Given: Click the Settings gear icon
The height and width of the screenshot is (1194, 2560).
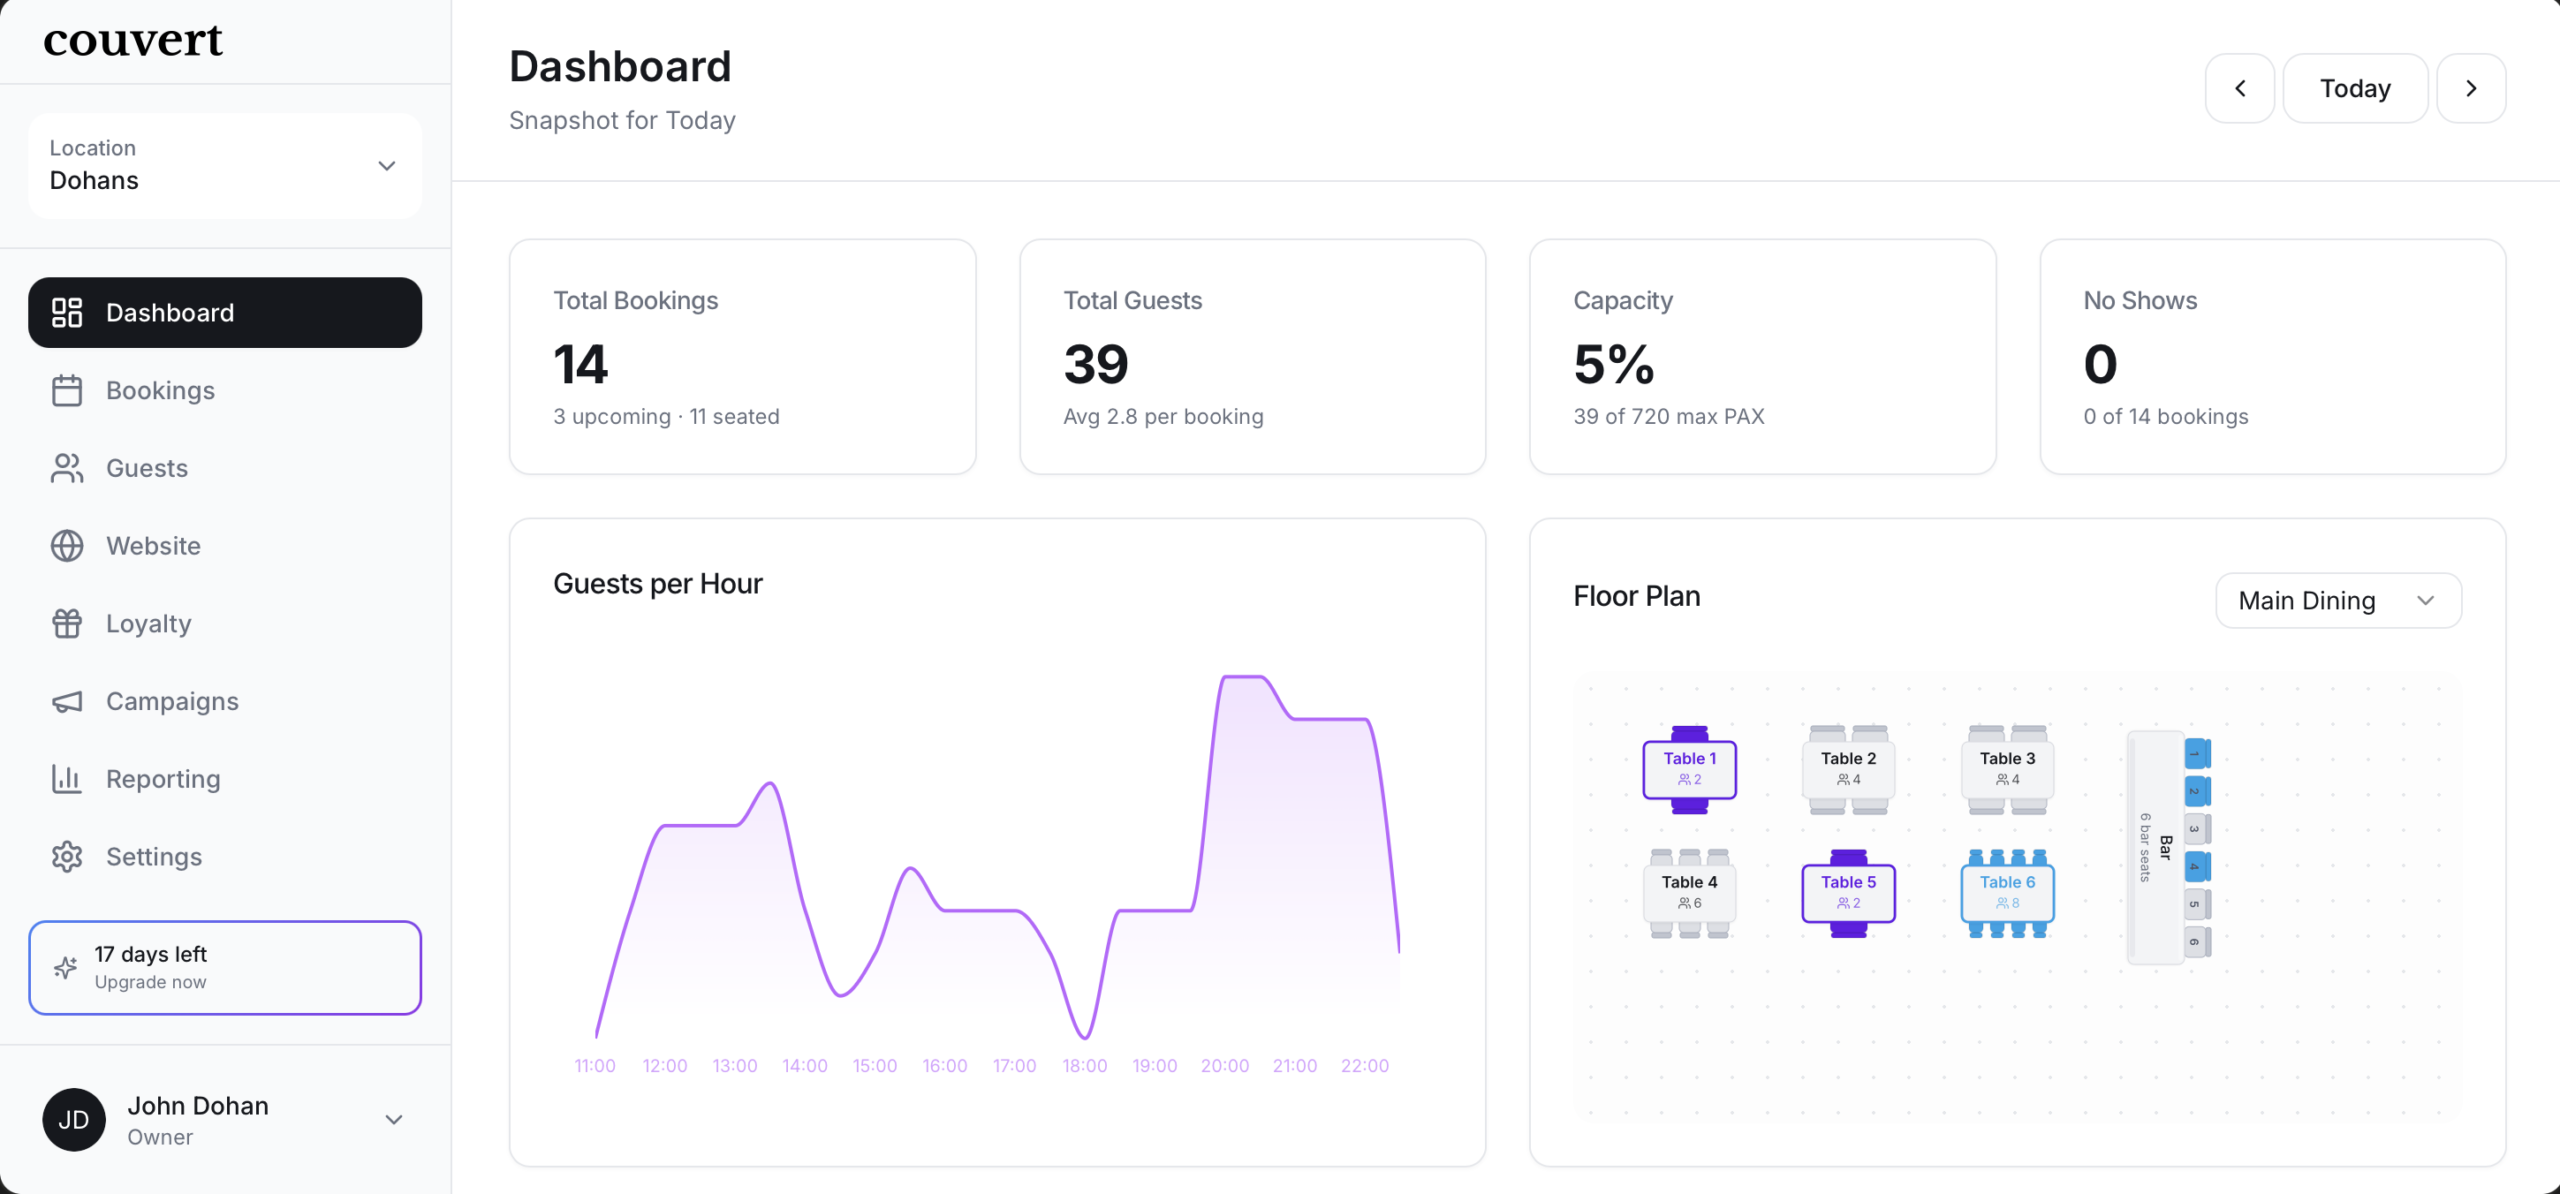Looking at the screenshot, I should click(x=66, y=857).
